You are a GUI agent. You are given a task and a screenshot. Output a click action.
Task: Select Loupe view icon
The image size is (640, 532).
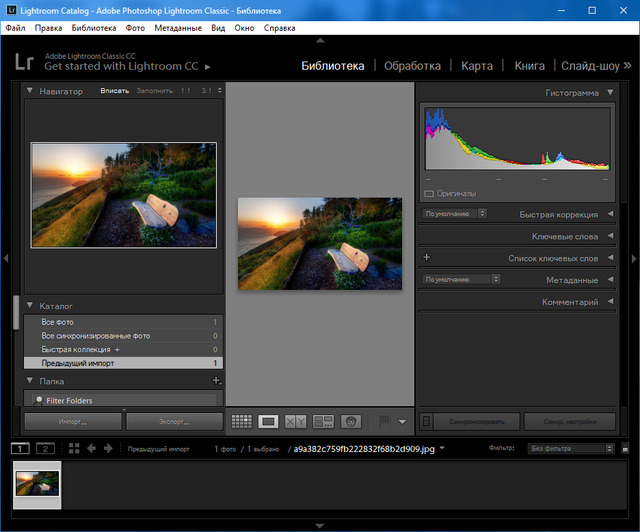pos(268,422)
